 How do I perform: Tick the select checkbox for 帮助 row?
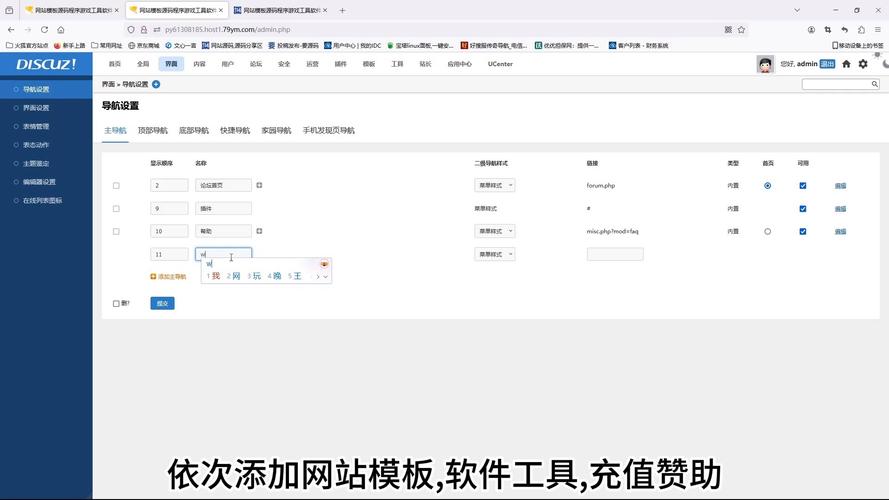(x=116, y=231)
